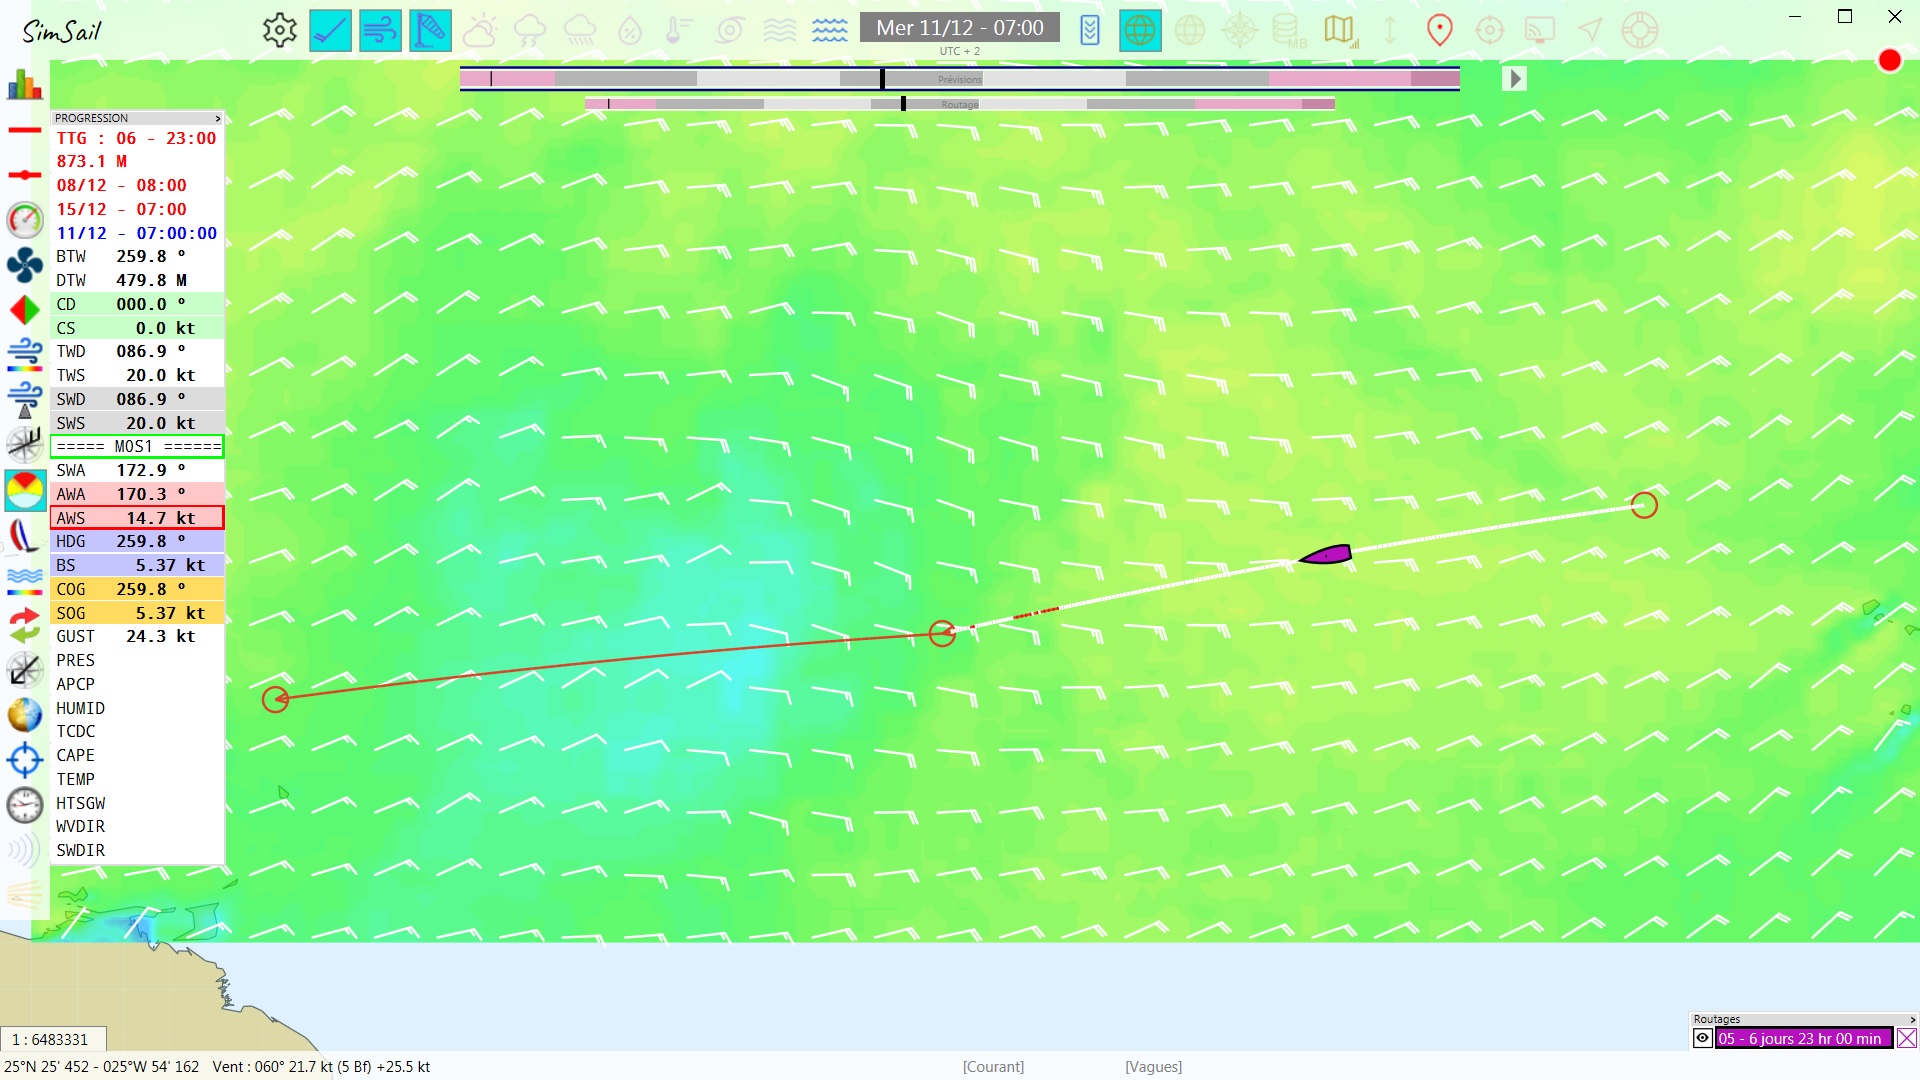The height and width of the screenshot is (1080, 1920).
Task: Click the Vagues status bar label
Action: (x=1153, y=1067)
